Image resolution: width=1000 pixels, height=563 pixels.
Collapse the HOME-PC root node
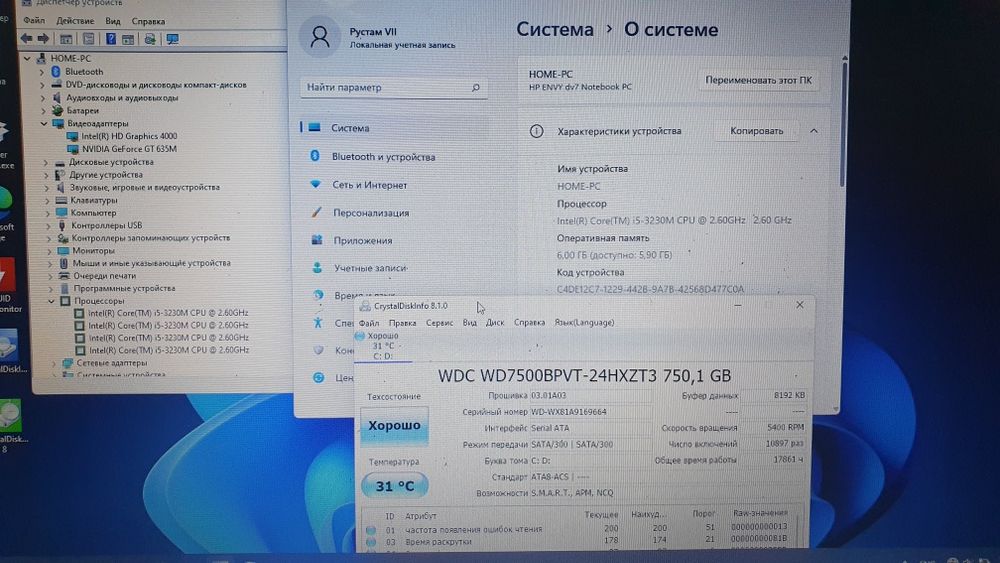pyautogui.click(x=27, y=58)
